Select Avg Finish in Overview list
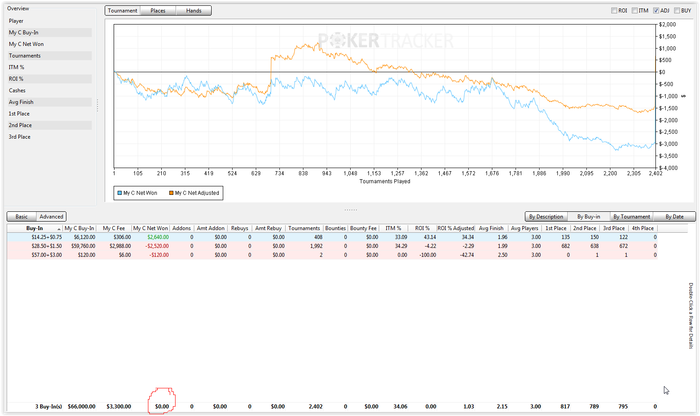The width and height of the screenshot is (700, 416). pos(50,102)
